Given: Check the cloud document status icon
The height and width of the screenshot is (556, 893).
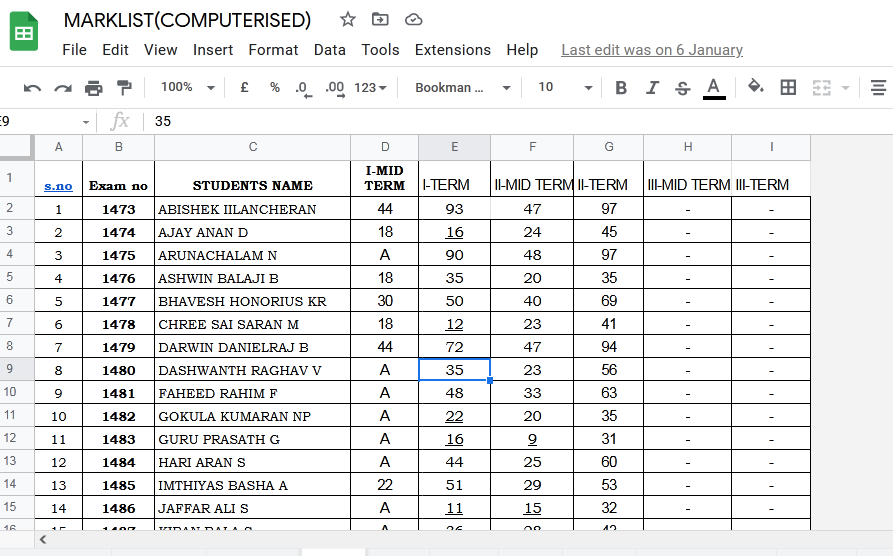Looking at the screenshot, I should (413, 20).
